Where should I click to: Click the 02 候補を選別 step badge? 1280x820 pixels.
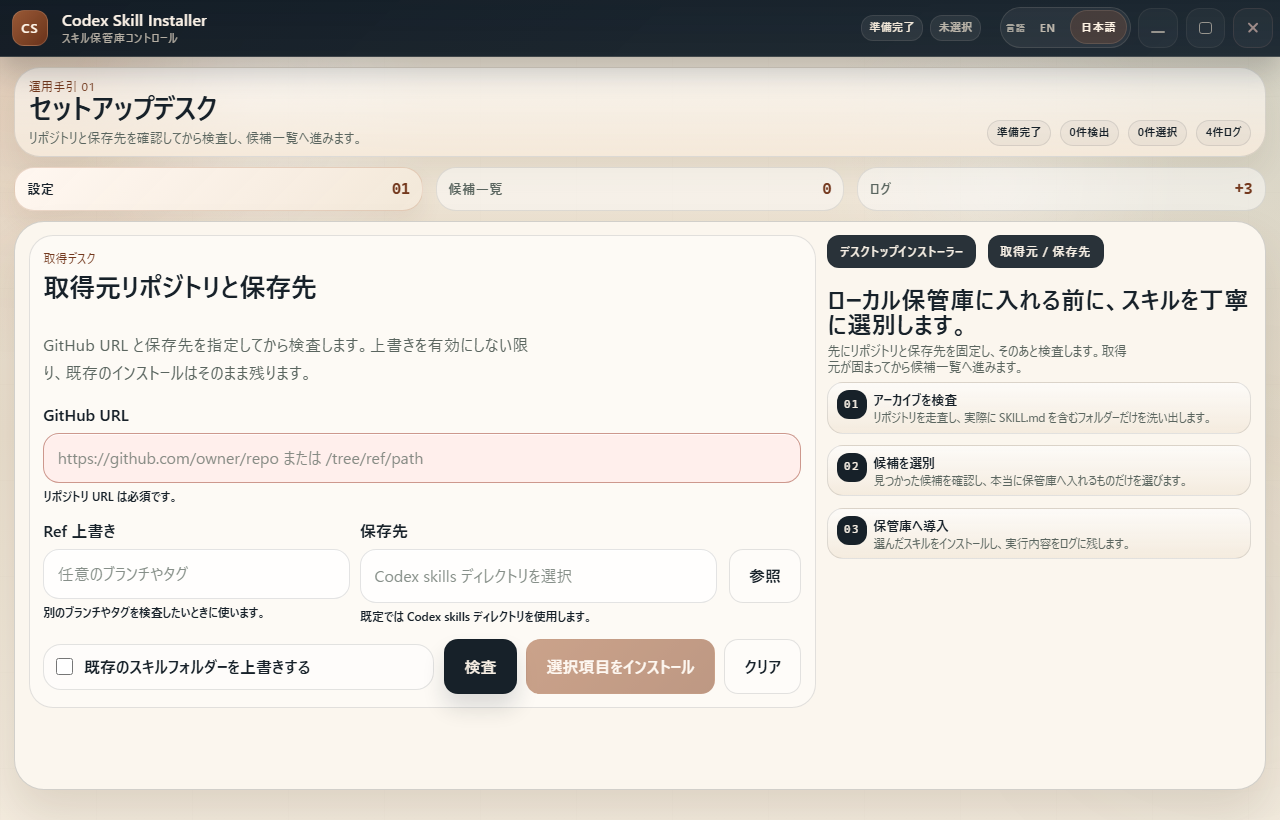coord(851,466)
